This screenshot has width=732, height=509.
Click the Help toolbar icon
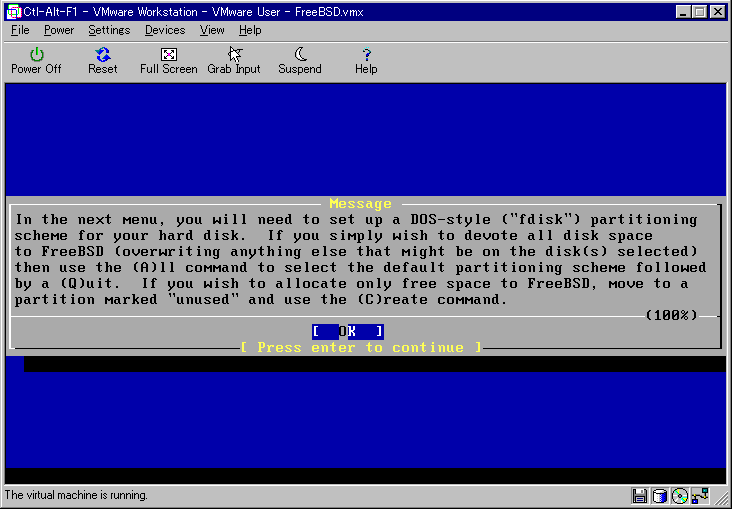(x=366, y=61)
